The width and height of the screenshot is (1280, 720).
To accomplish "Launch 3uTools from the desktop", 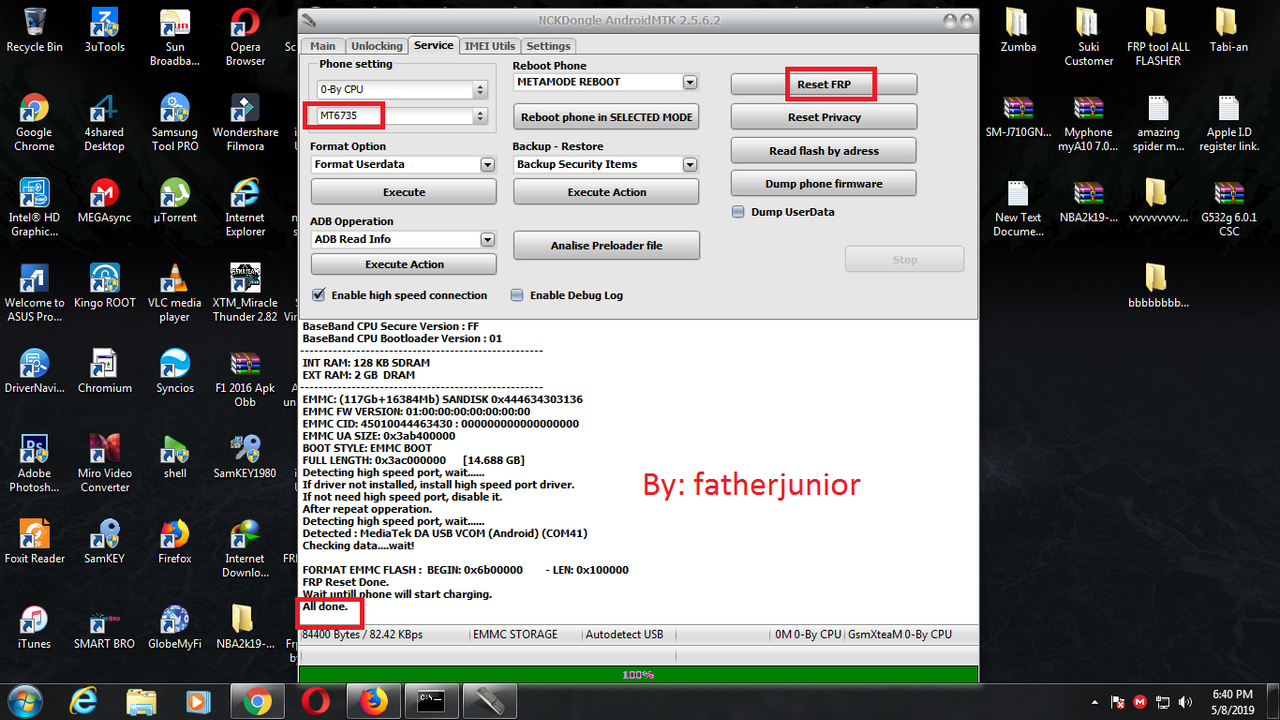I will click(x=104, y=30).
